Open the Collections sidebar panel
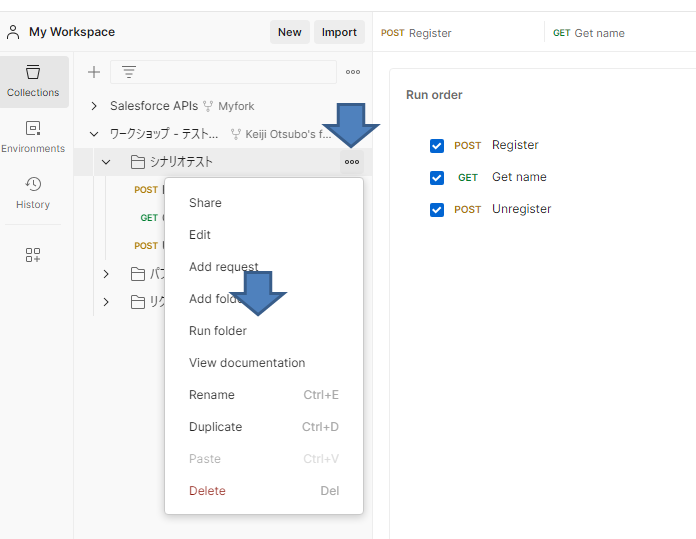 pyautogui.click(x=33, y=80)
